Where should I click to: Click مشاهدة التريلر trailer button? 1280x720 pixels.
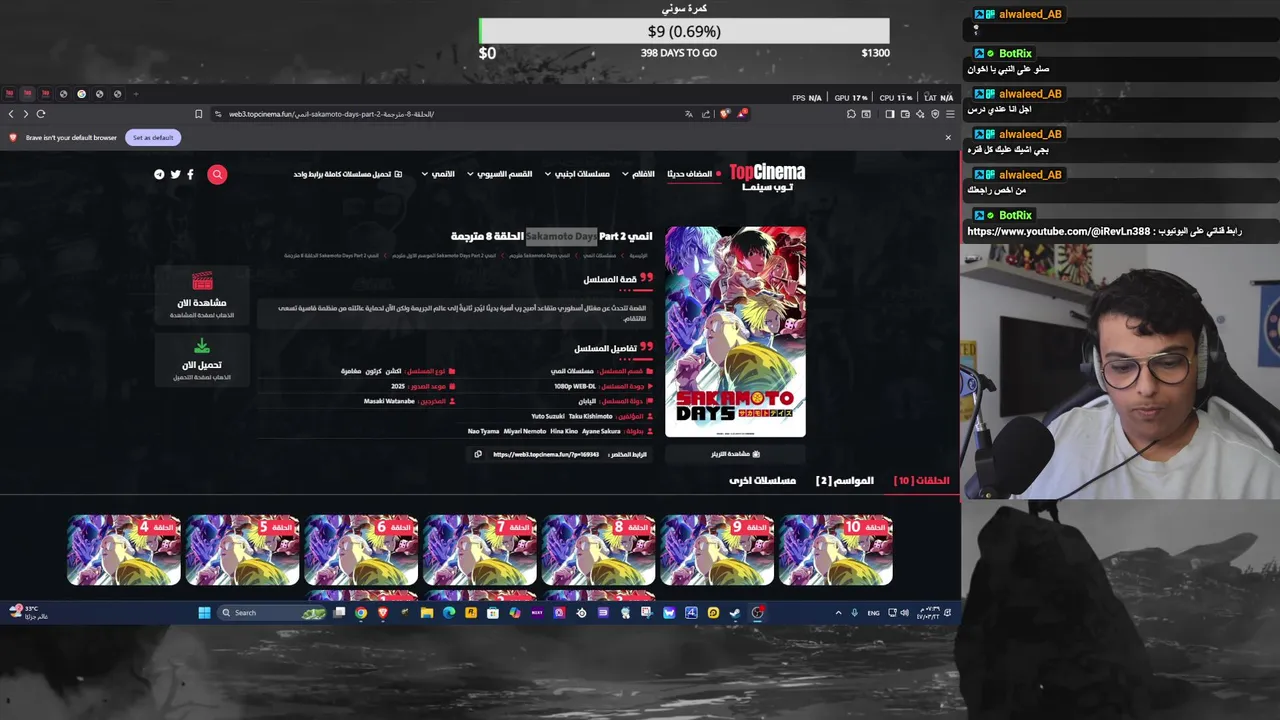click(735, 454)
